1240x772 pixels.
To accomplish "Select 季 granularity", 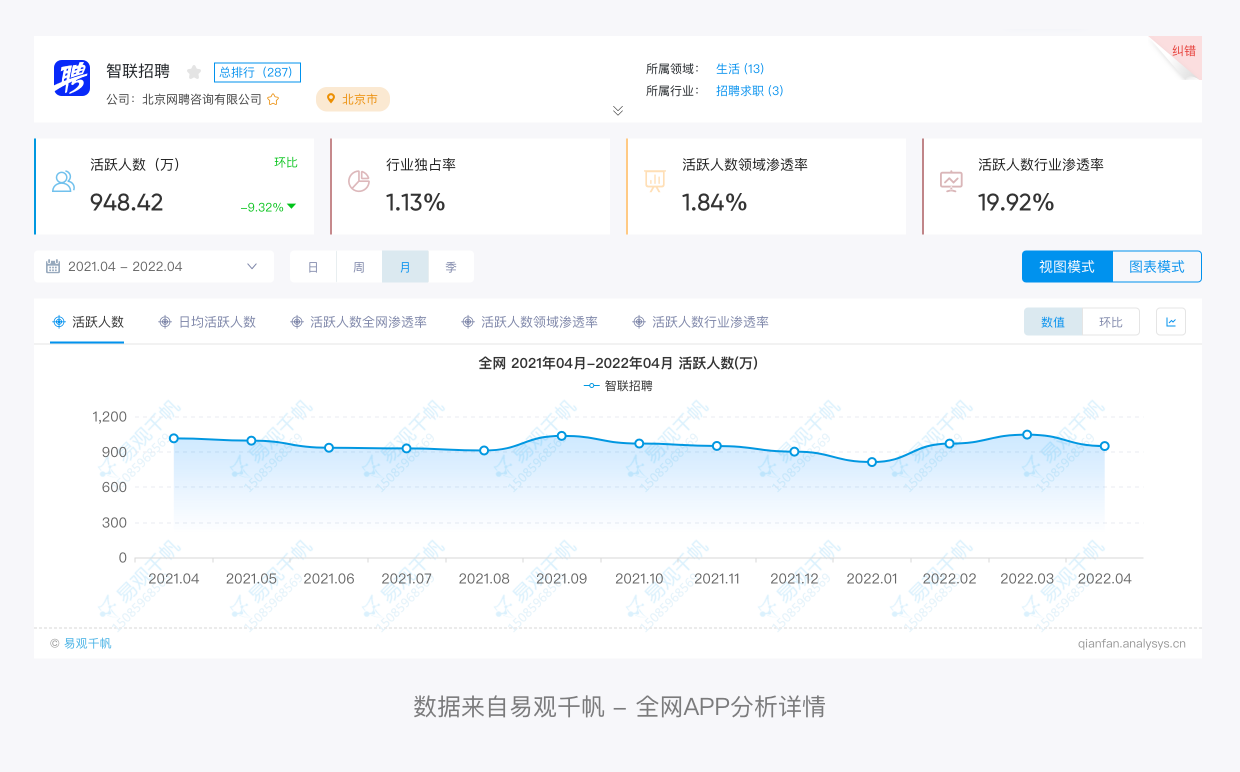I will [451, 267].
